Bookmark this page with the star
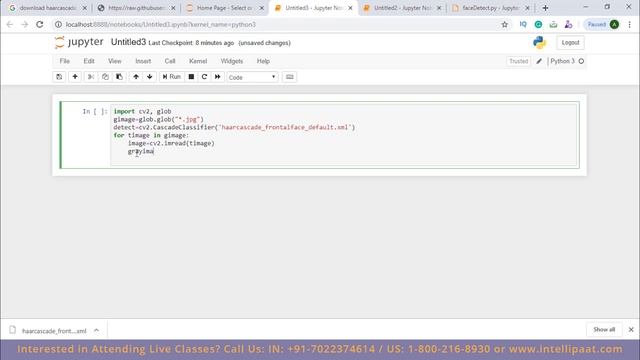The width and height of the screenshot is (640, 360). pyautogui.click(x=505, y=24)
